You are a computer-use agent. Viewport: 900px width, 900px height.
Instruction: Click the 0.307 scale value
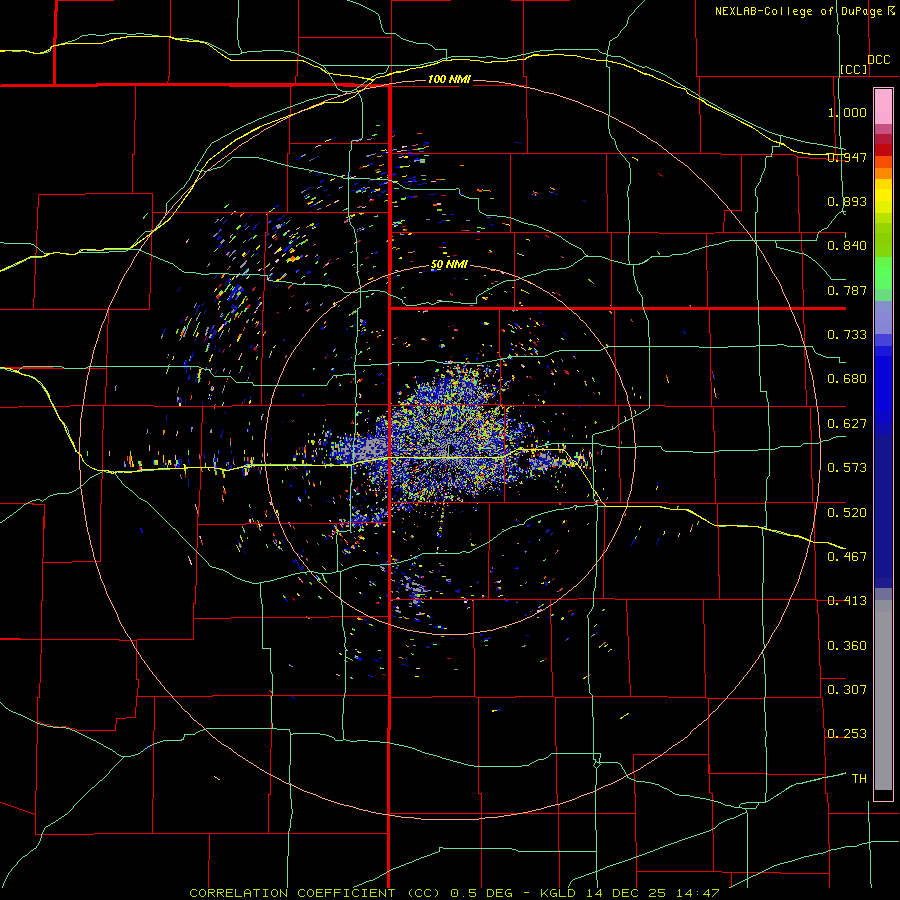[x=847, y=690]
